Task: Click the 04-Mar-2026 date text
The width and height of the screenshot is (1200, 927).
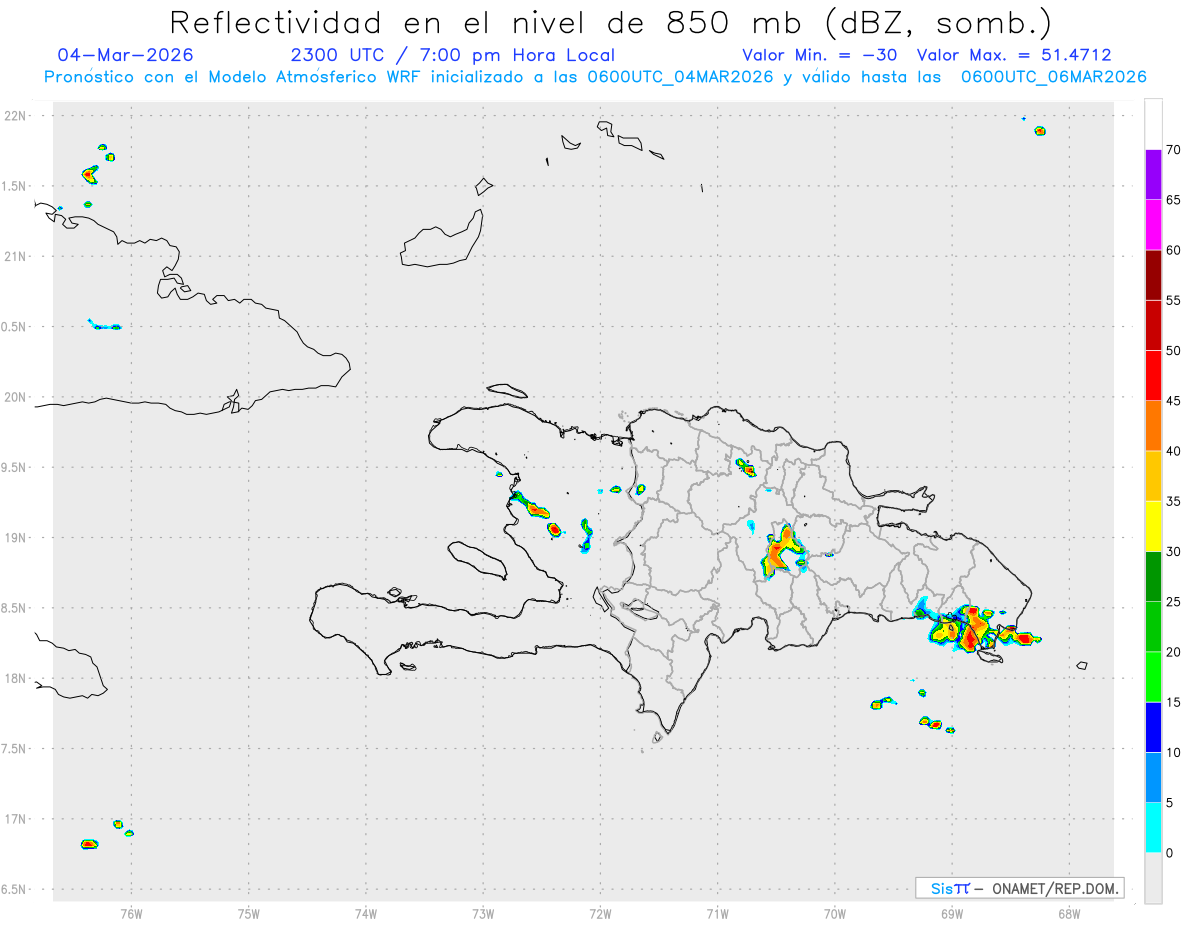Action: tap(126, 55)
